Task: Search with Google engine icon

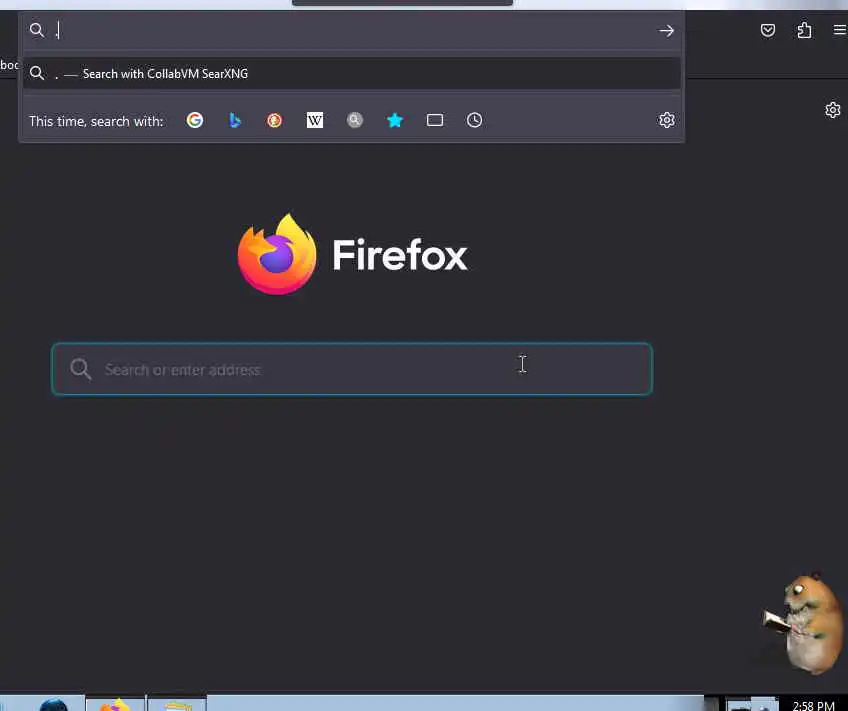Action: point(195,120)
